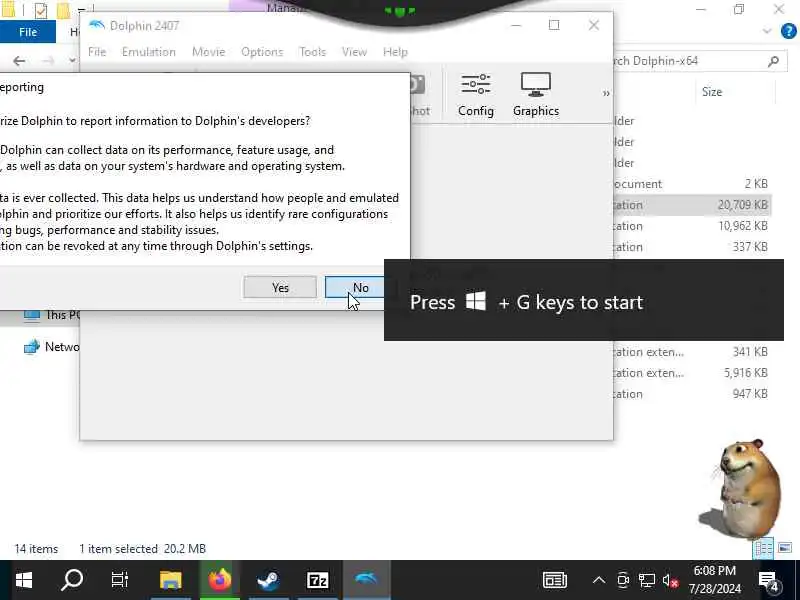Show hidden system tray icons
800x600 pixels.
coord(599,580)
